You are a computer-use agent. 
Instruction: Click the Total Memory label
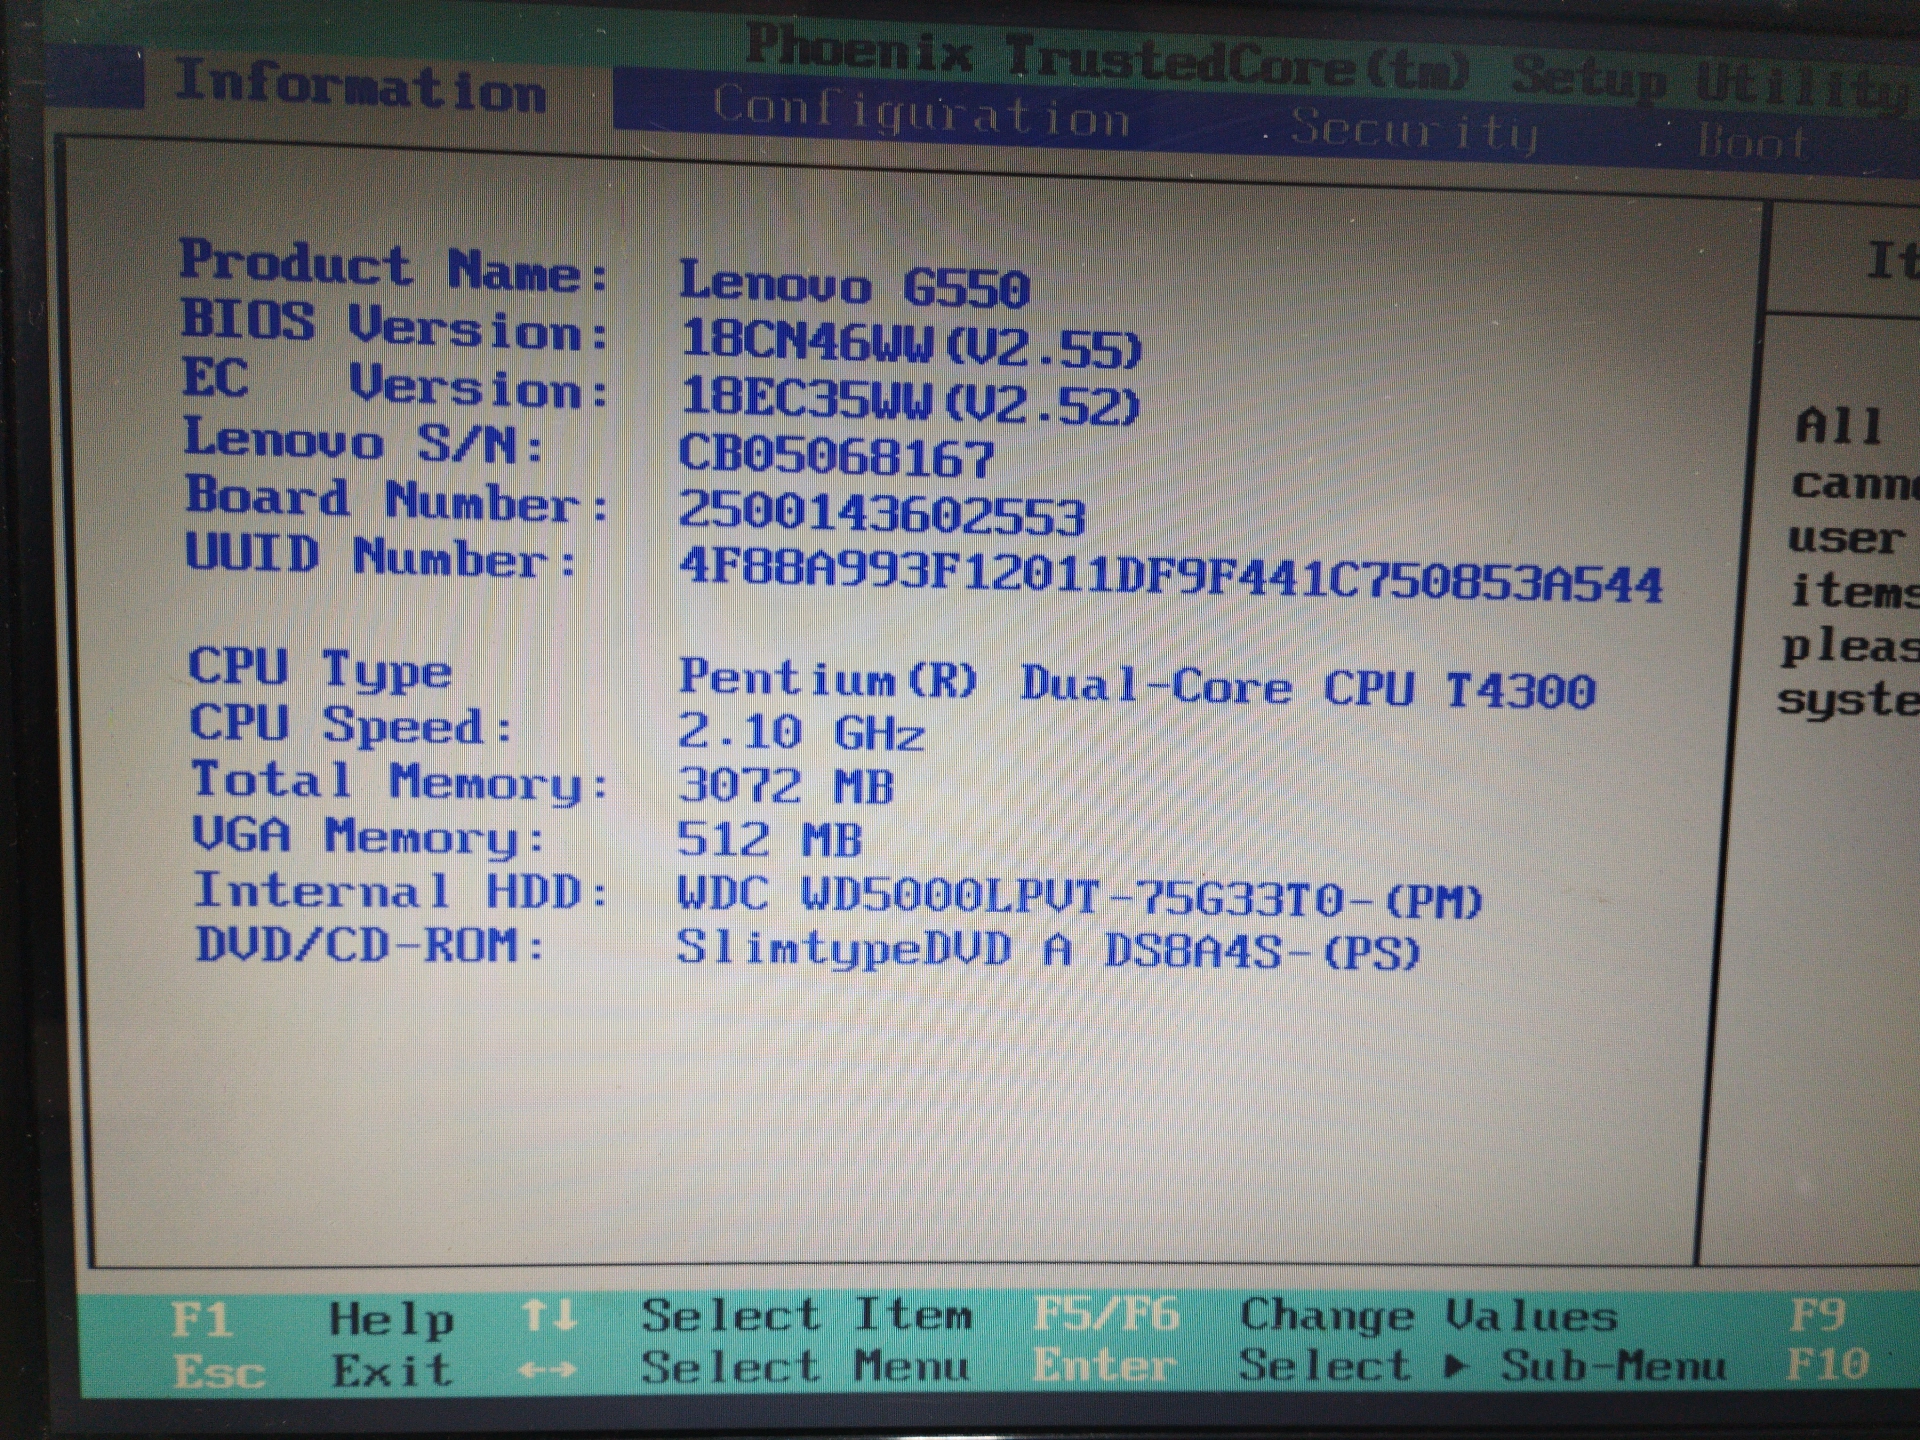400,781
